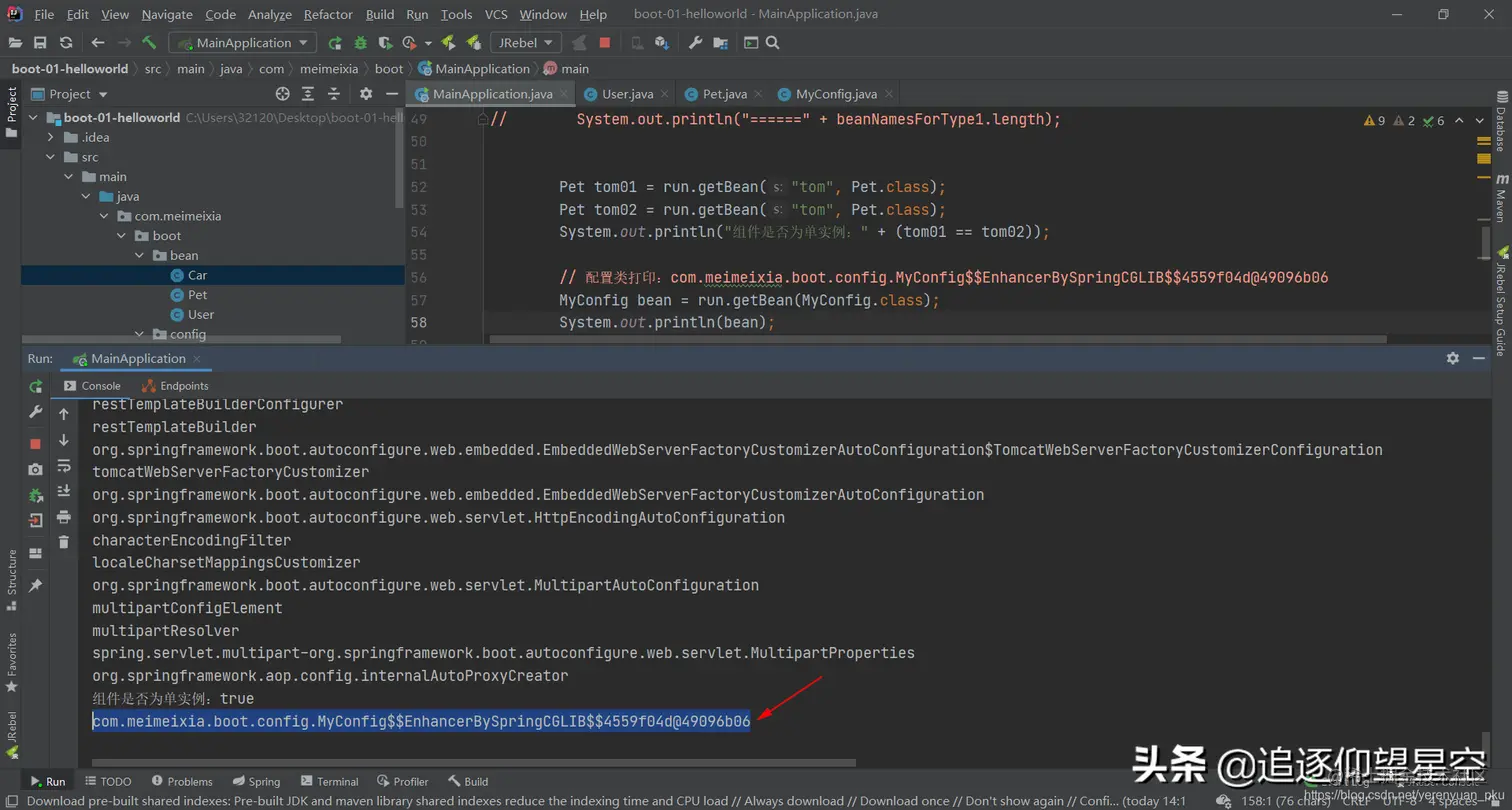The height and width of the screenshot is (810, 1512).
Task: Toggle soft-wrap in the console
Action: coord(64,466)
